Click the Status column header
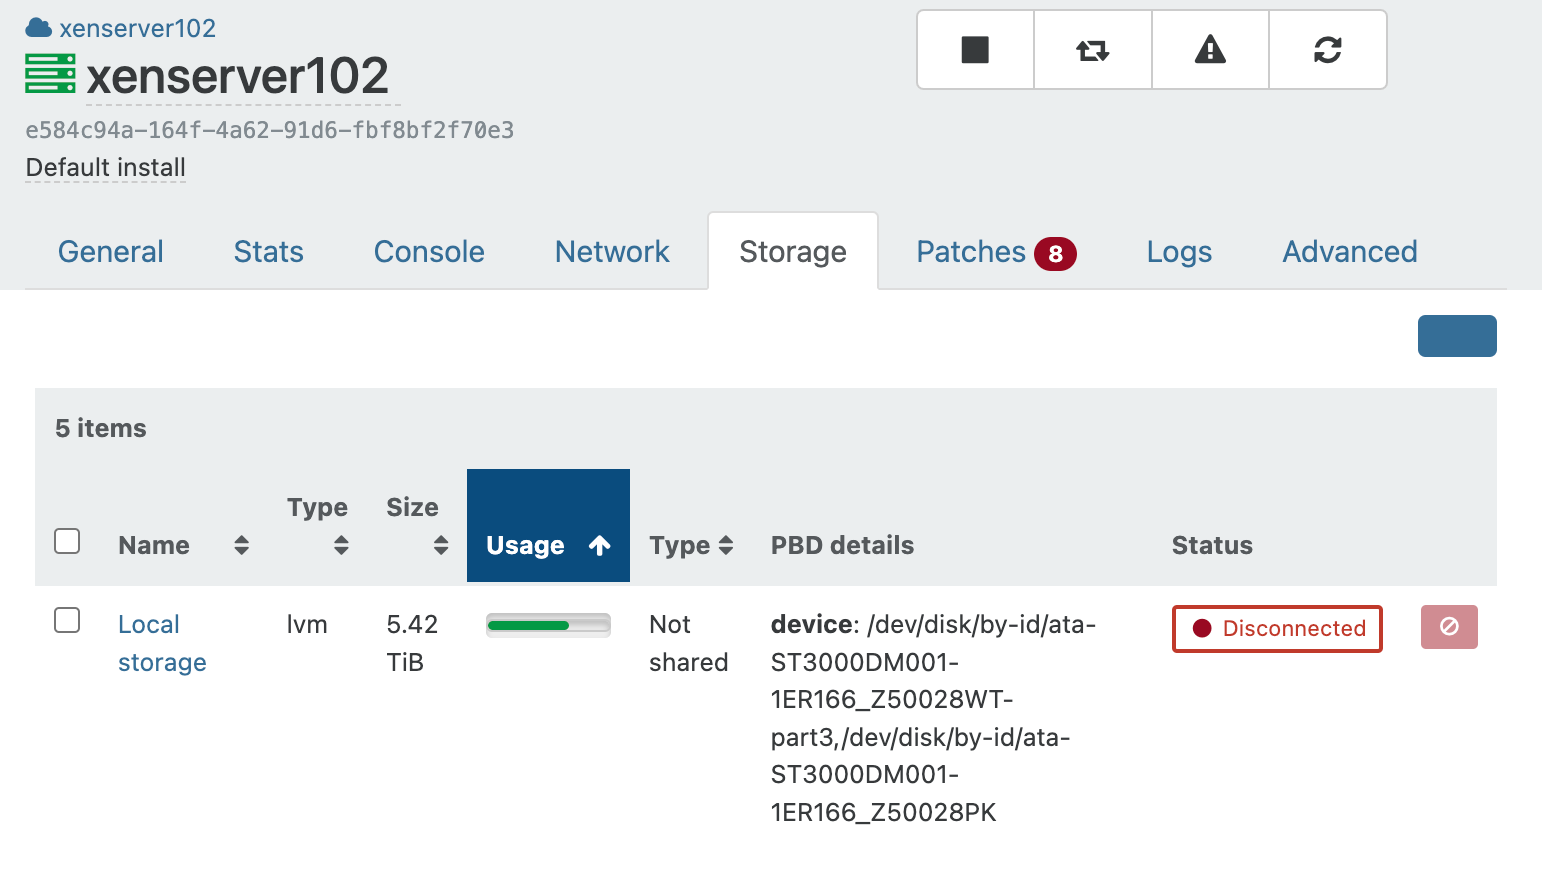 coord(1212,545)
